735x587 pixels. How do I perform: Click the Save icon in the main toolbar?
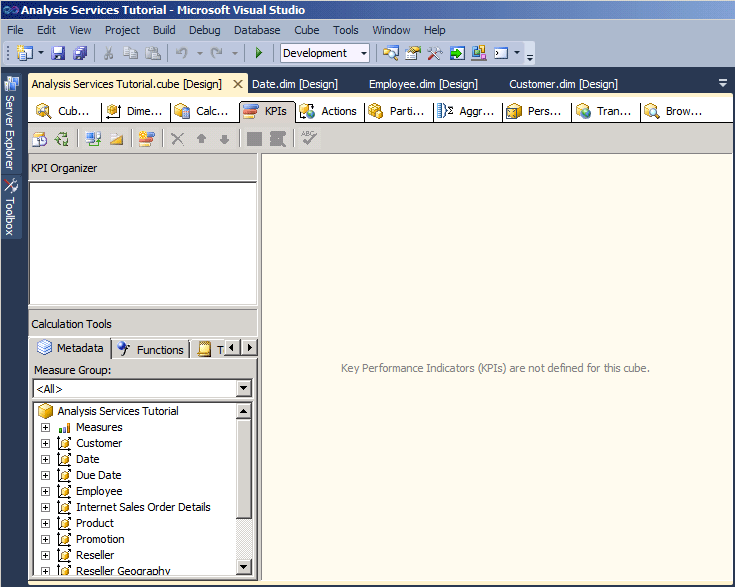point(58,53)
